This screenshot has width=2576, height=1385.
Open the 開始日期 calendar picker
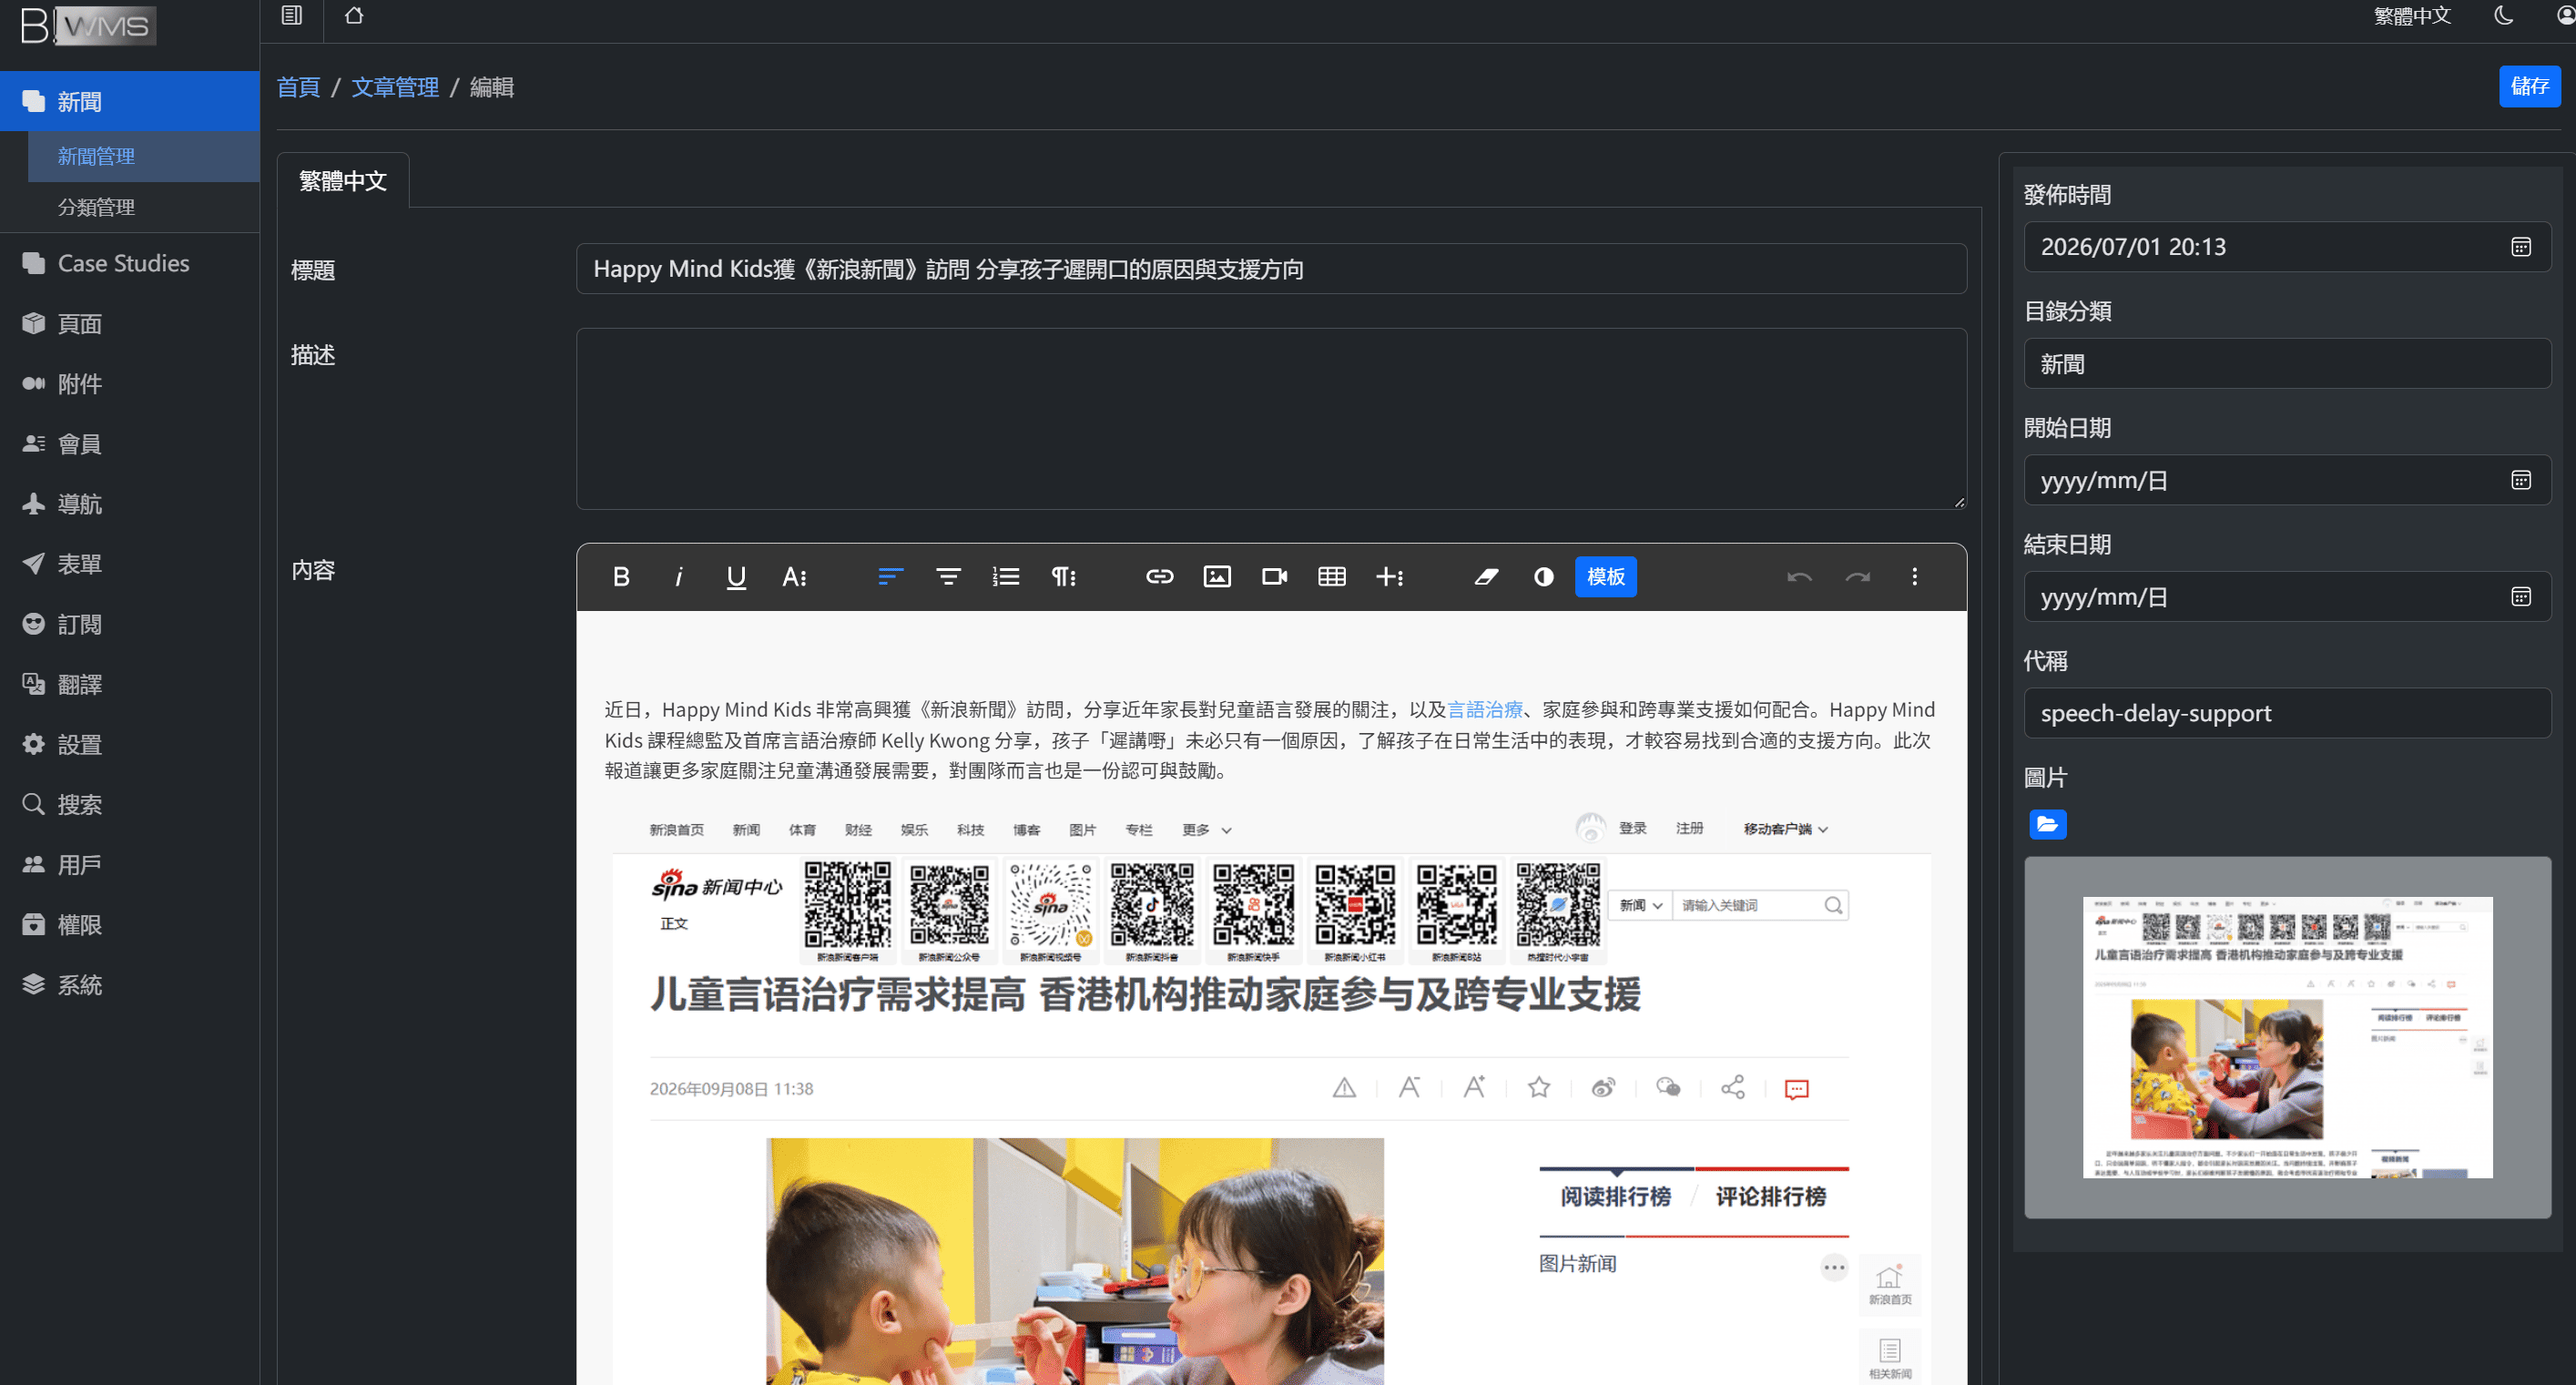coord(2520,480)
